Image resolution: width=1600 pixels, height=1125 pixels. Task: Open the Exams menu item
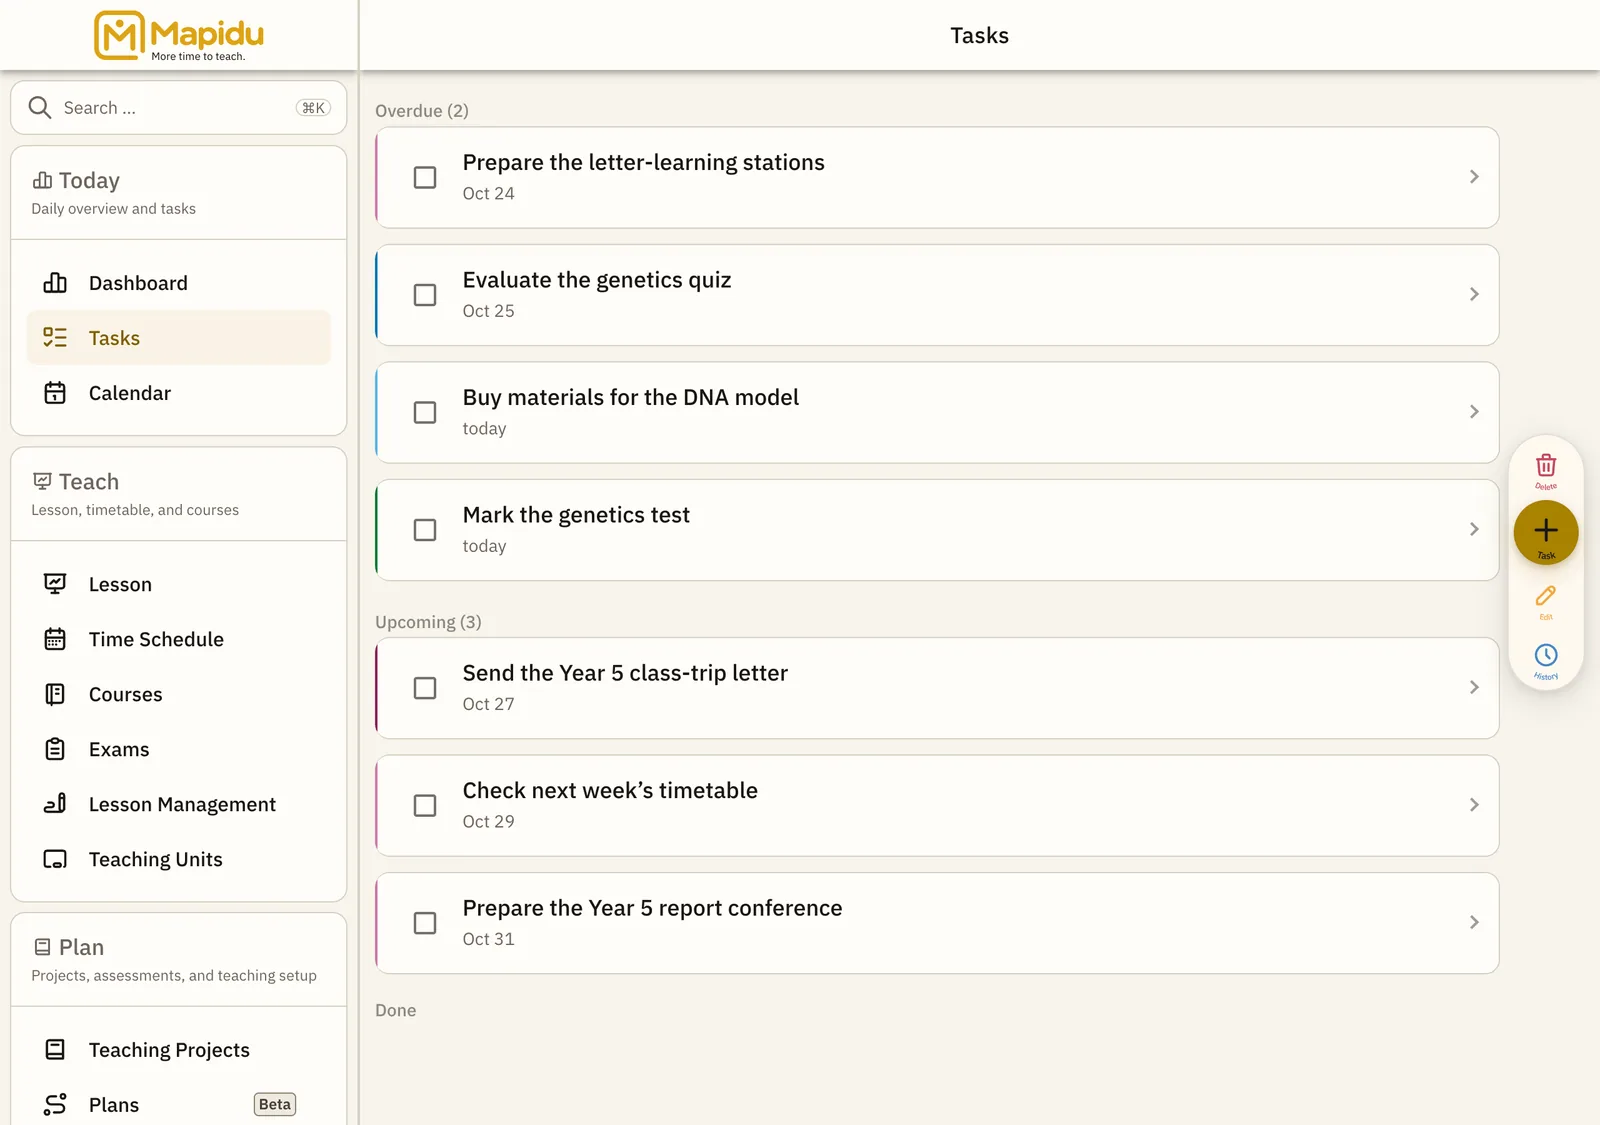click(179, 749)
